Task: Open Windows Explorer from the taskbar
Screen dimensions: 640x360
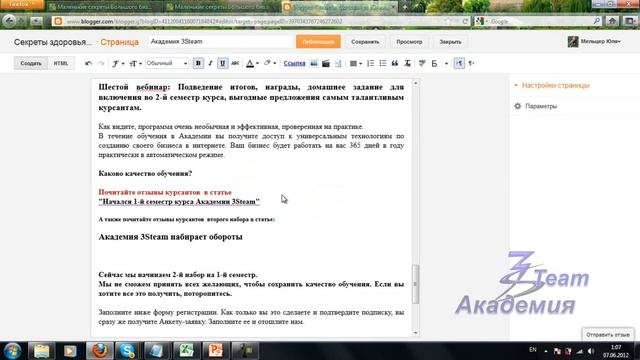Action: (x=42, y=351)
